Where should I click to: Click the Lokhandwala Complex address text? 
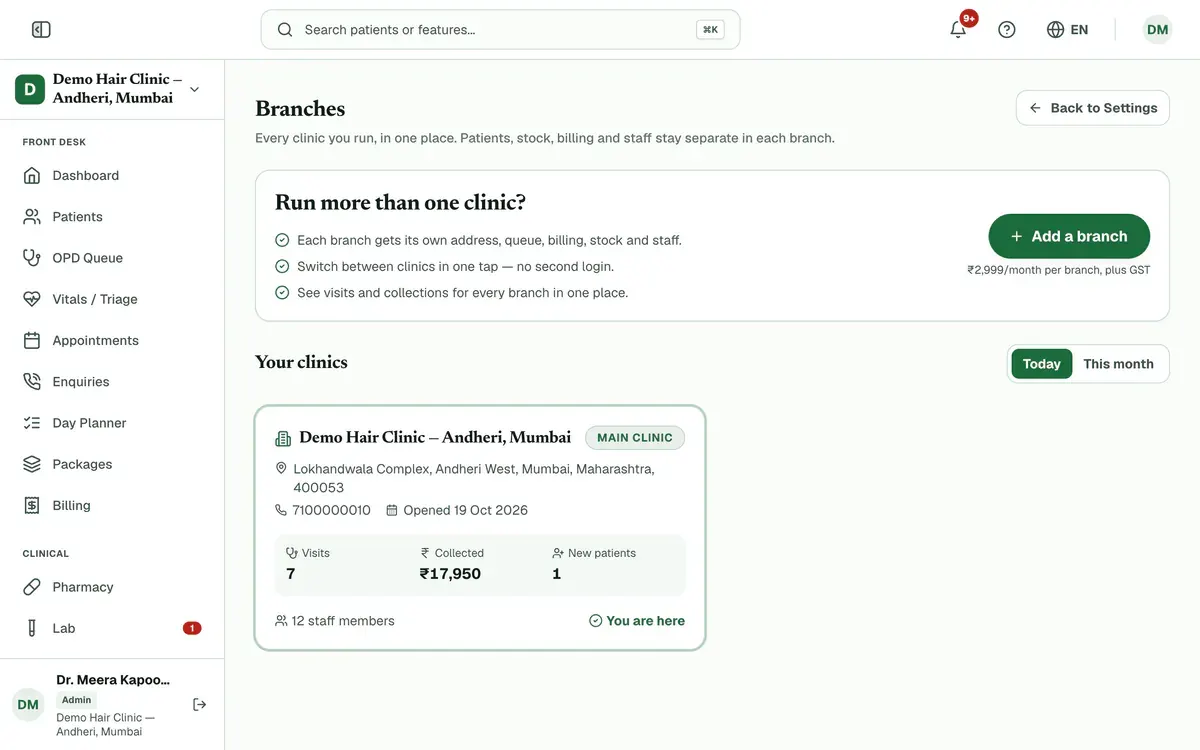tap(474, 478)
